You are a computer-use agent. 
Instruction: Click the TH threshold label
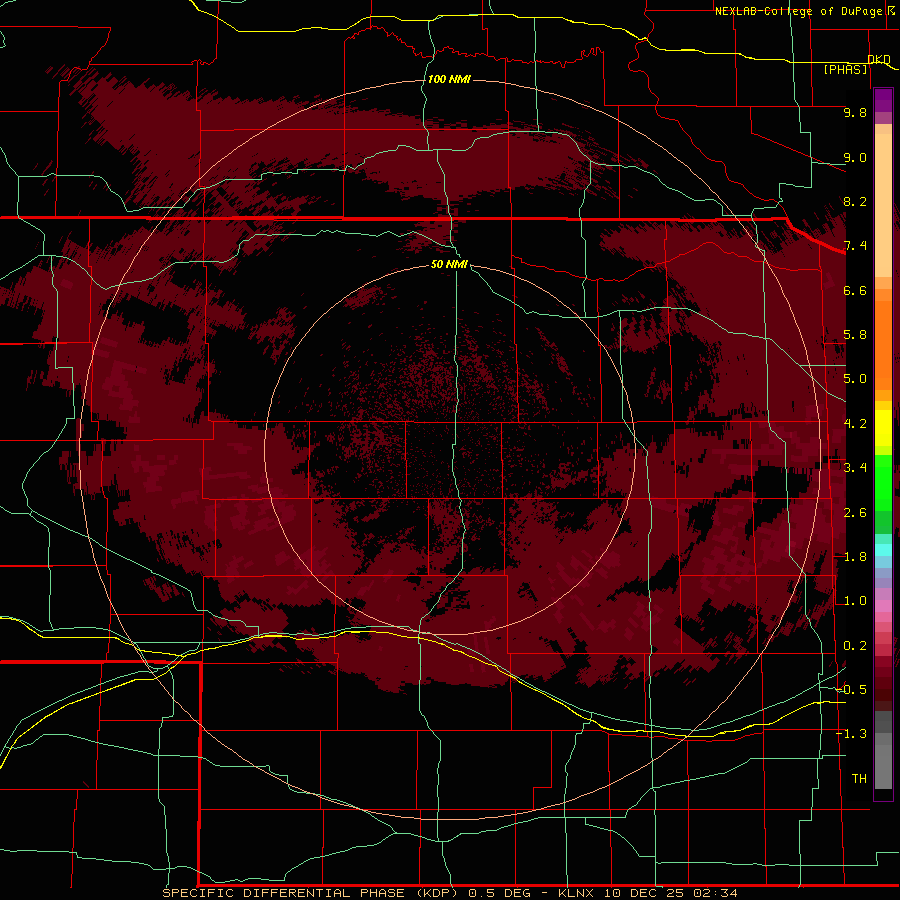coord(859,779)
